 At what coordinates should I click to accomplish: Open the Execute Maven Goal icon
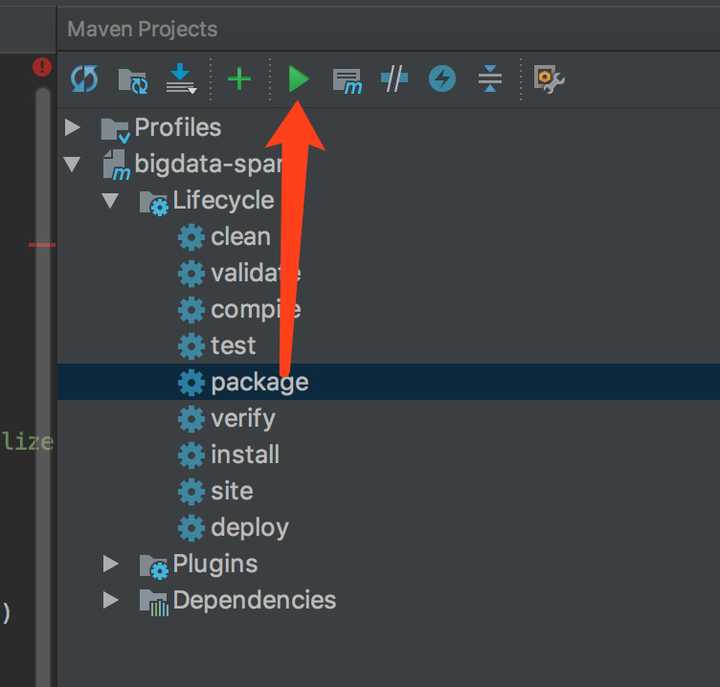tap(347, 80)
